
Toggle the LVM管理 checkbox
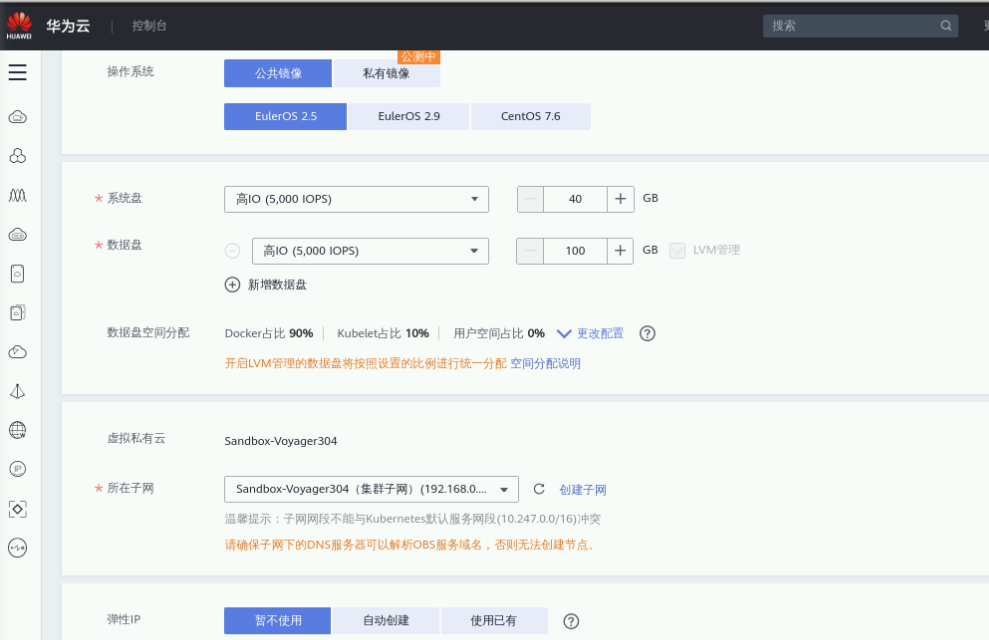point(677,250)
